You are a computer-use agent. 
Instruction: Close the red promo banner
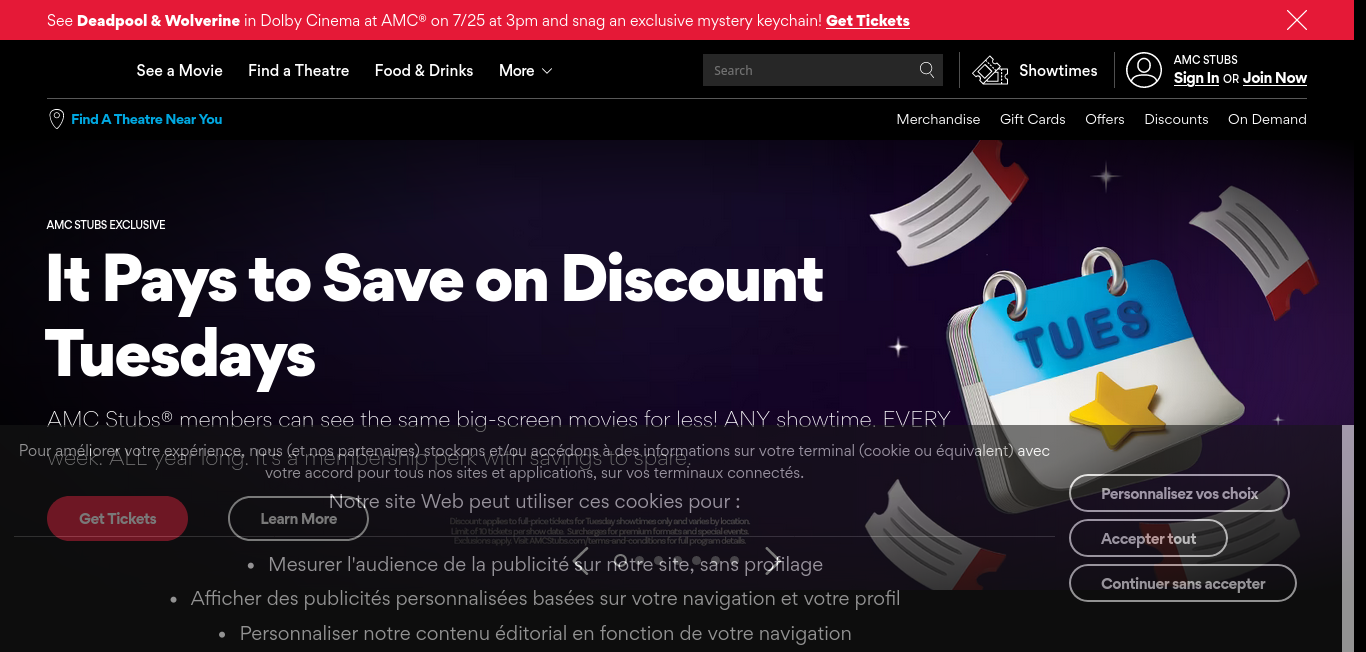point(1297,20)
